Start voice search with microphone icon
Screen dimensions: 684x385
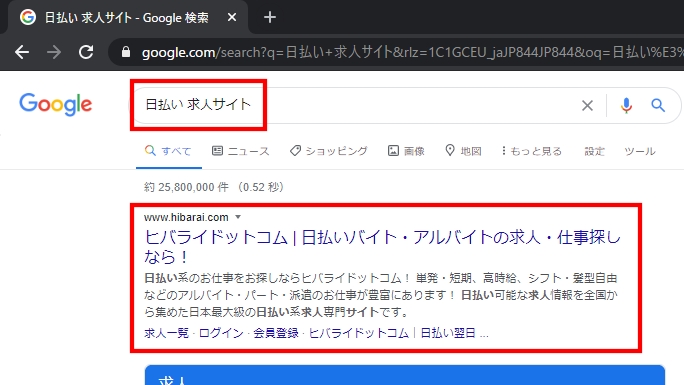coord(626,105)
